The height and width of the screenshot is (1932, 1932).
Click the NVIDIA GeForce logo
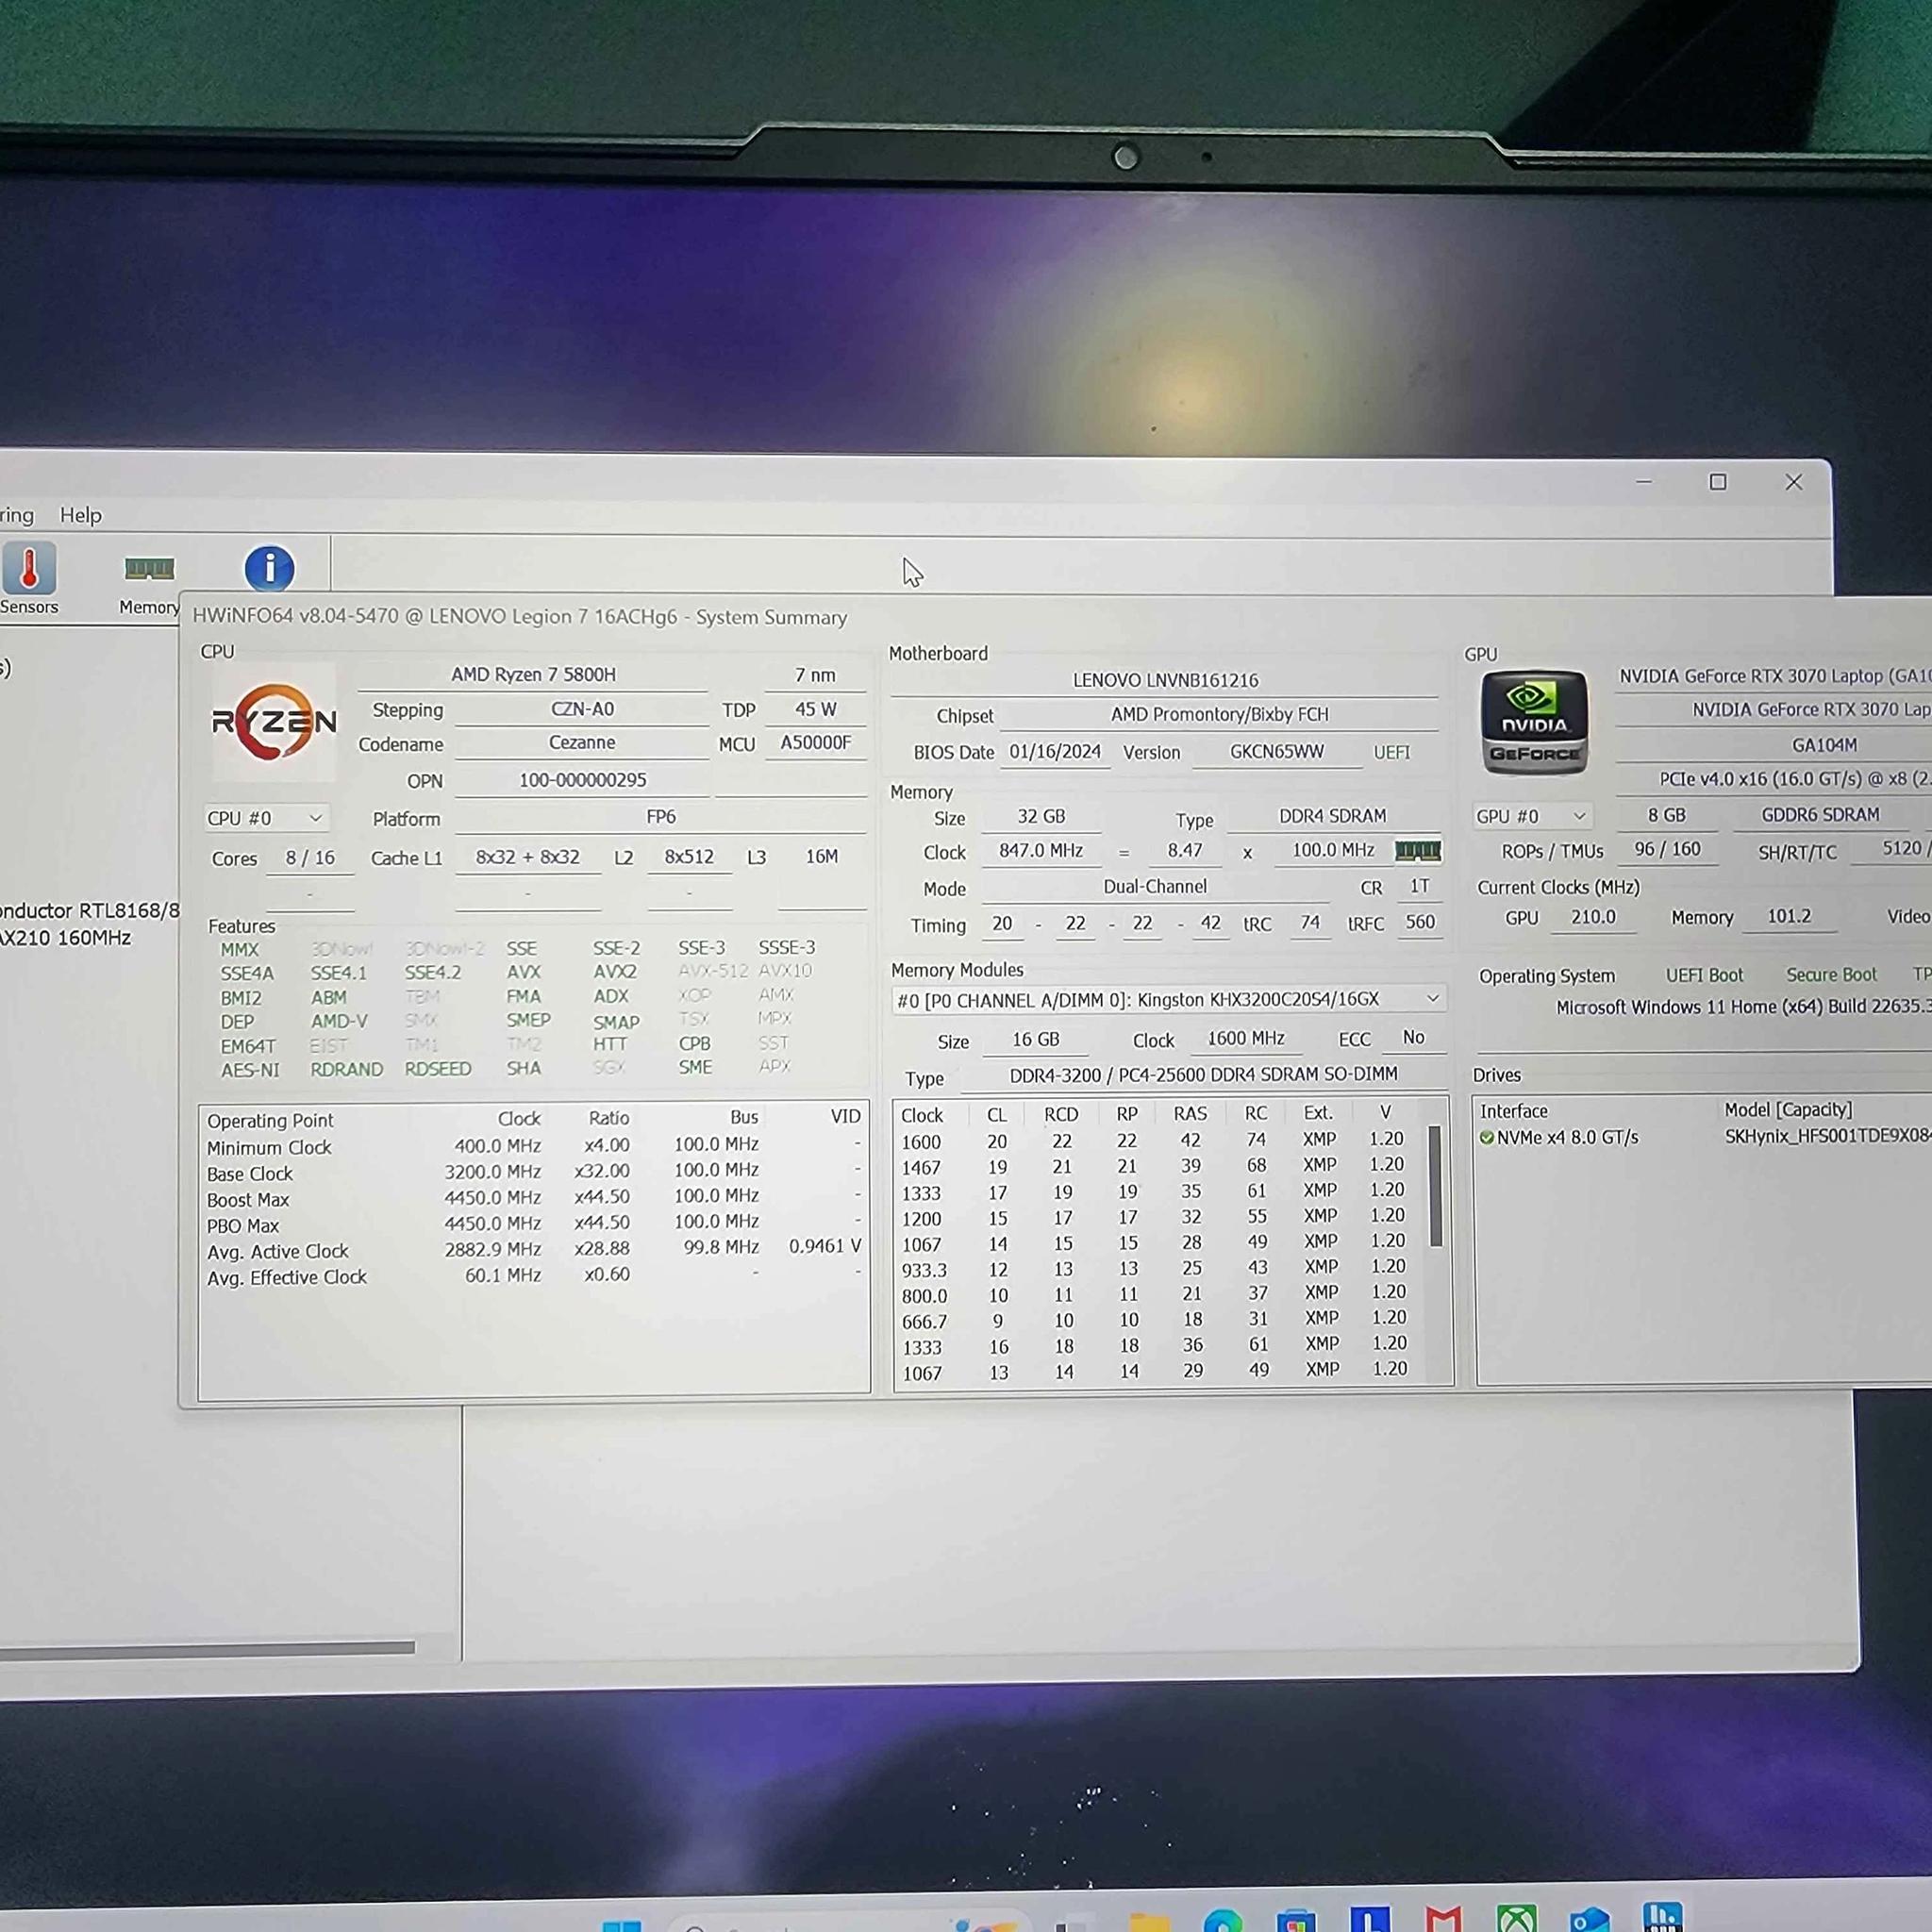coord(1534,723)
